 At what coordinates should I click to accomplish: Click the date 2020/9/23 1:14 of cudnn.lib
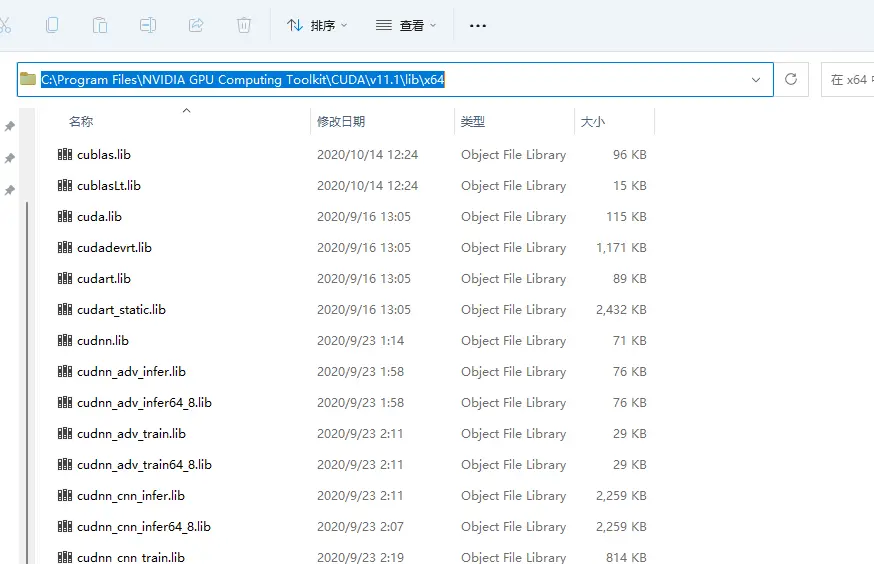click(x=360, y=341)
